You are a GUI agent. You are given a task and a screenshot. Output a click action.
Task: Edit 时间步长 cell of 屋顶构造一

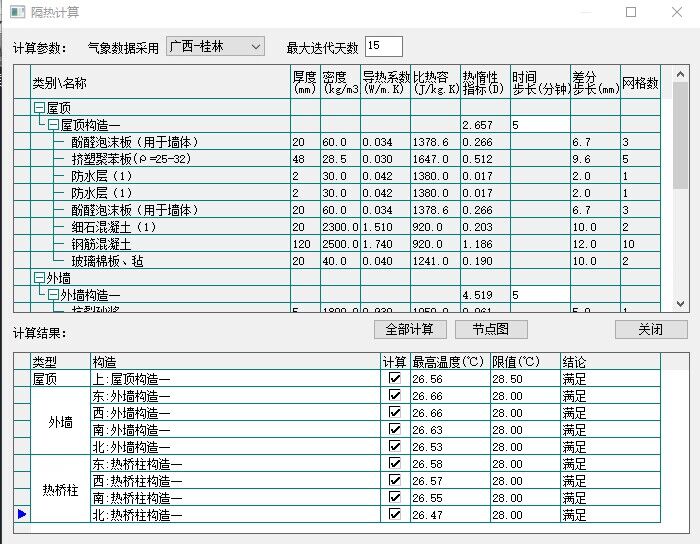click(x=539, y=125)
